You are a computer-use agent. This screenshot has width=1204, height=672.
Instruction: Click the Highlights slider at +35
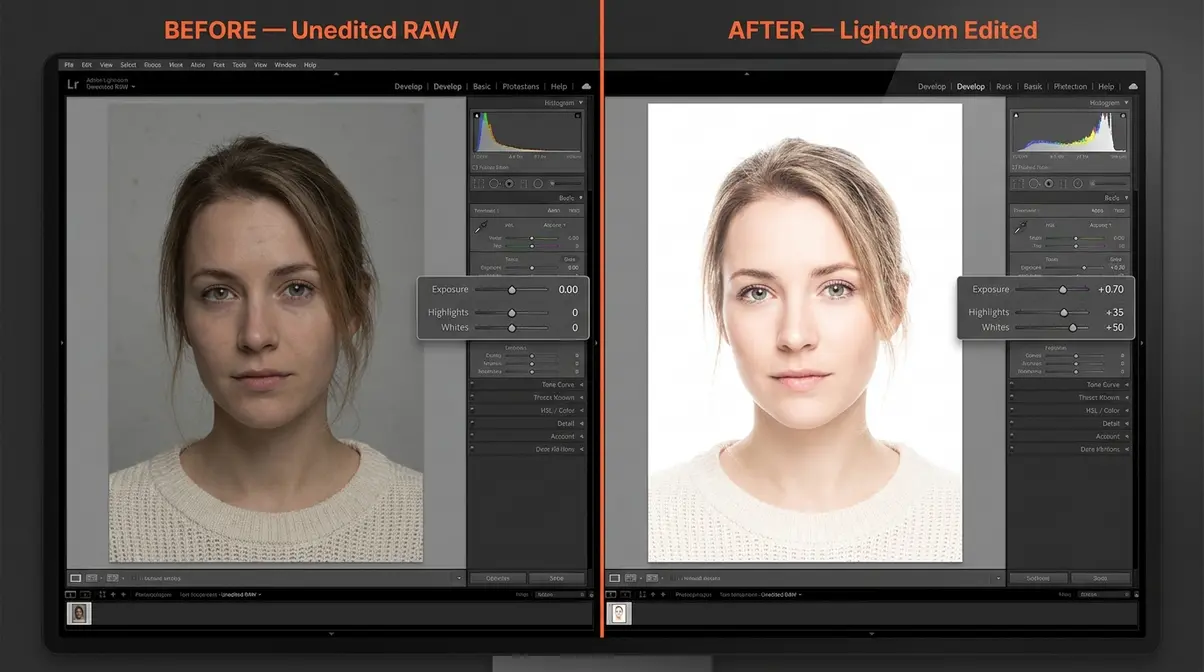point(1051,312)
